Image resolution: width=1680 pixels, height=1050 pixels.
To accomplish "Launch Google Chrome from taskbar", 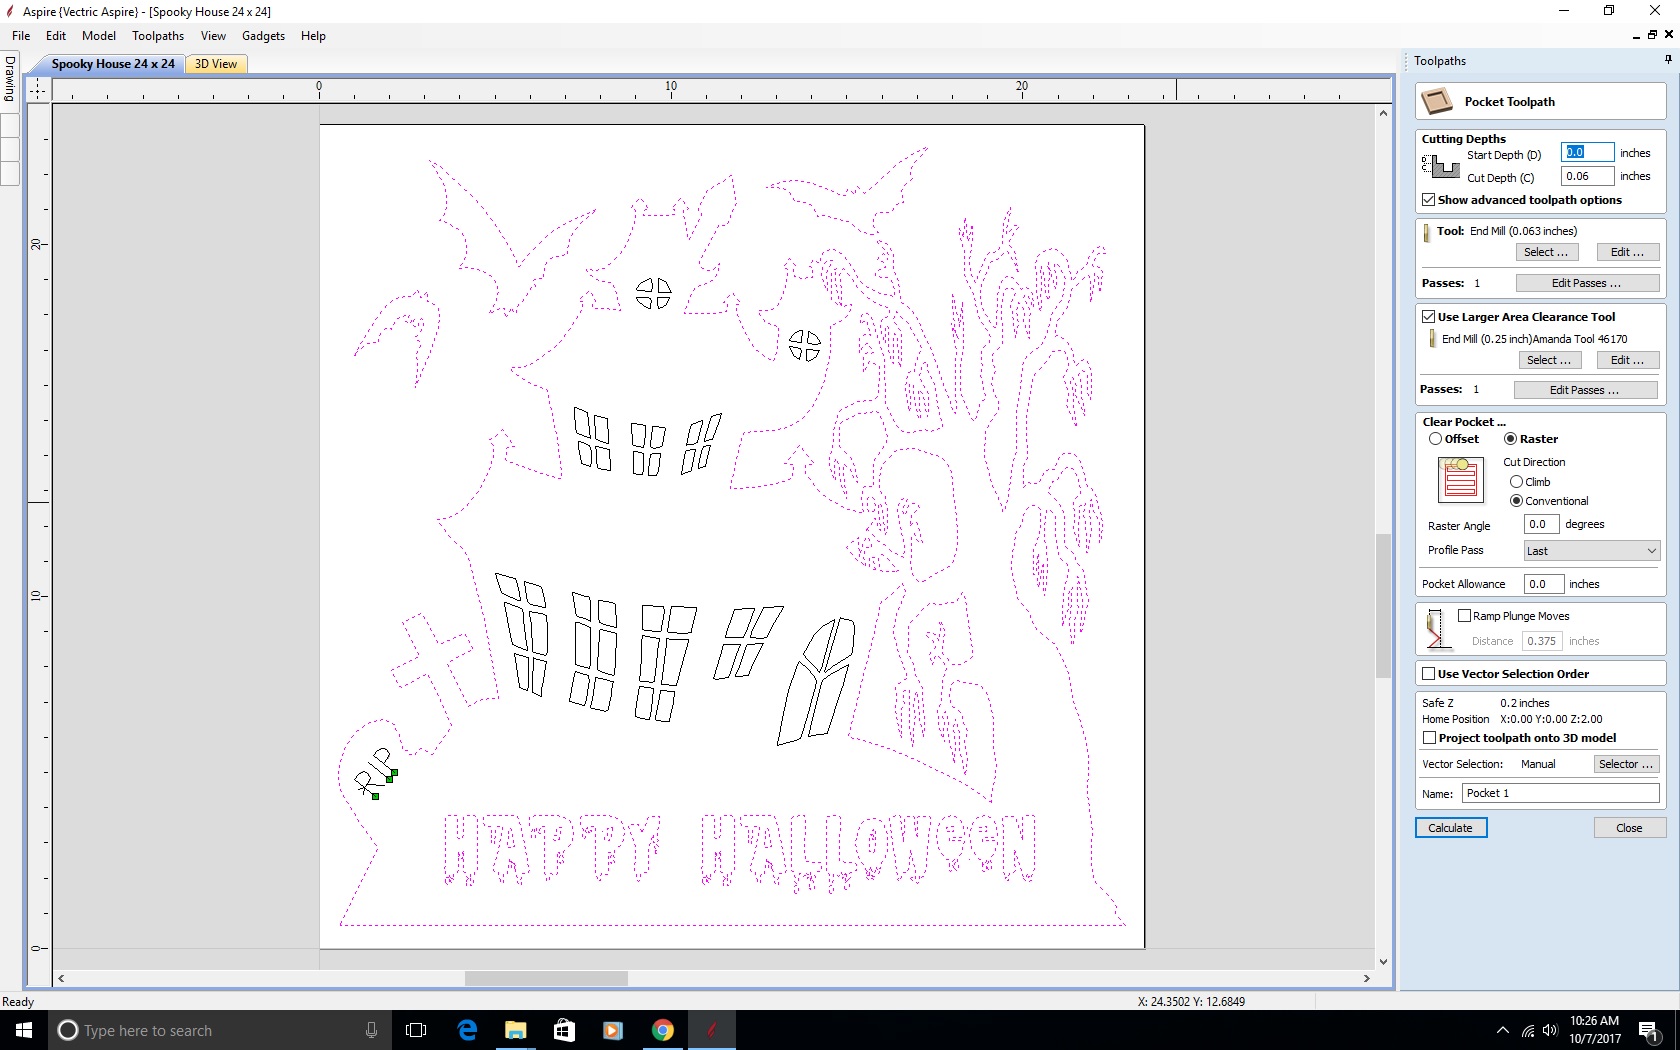I will click(x=662, y=1030).
